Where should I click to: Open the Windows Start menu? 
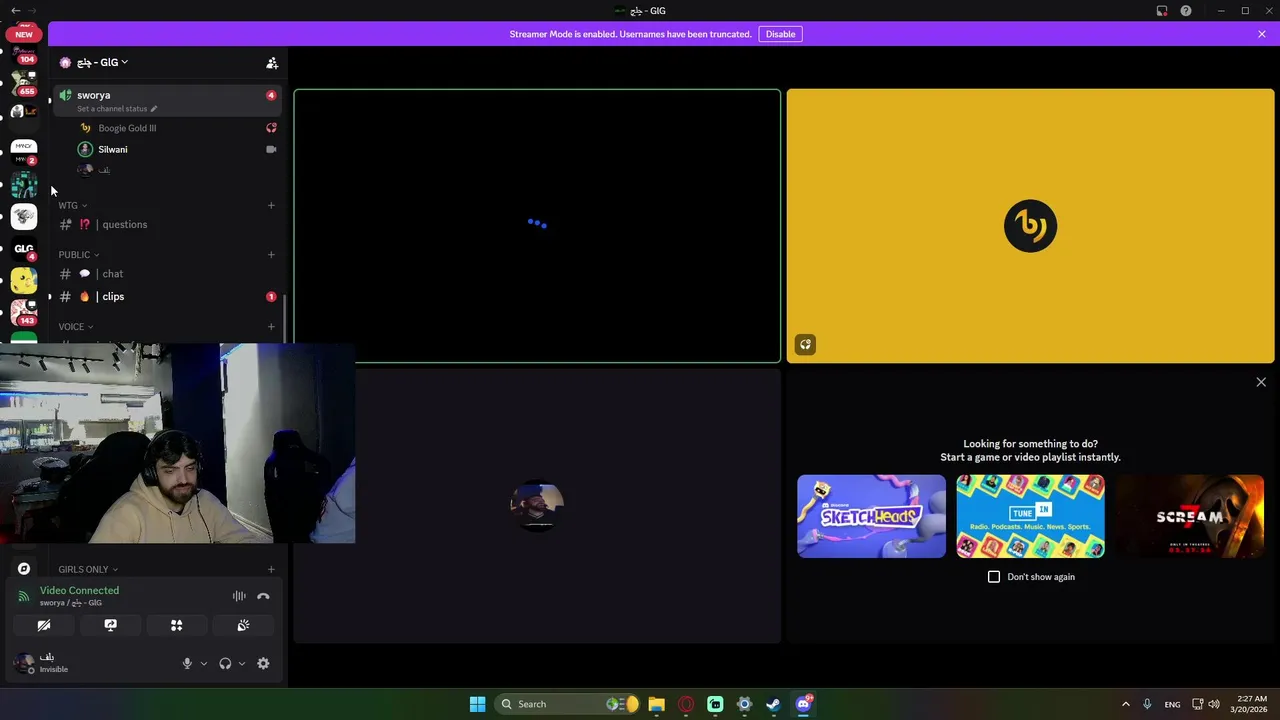[x=478, y=704]
